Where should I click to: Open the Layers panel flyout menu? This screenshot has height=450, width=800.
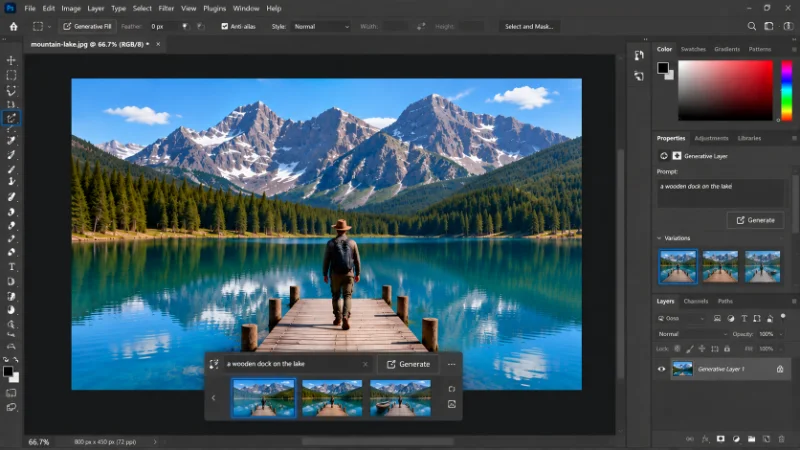pos(794,302)
